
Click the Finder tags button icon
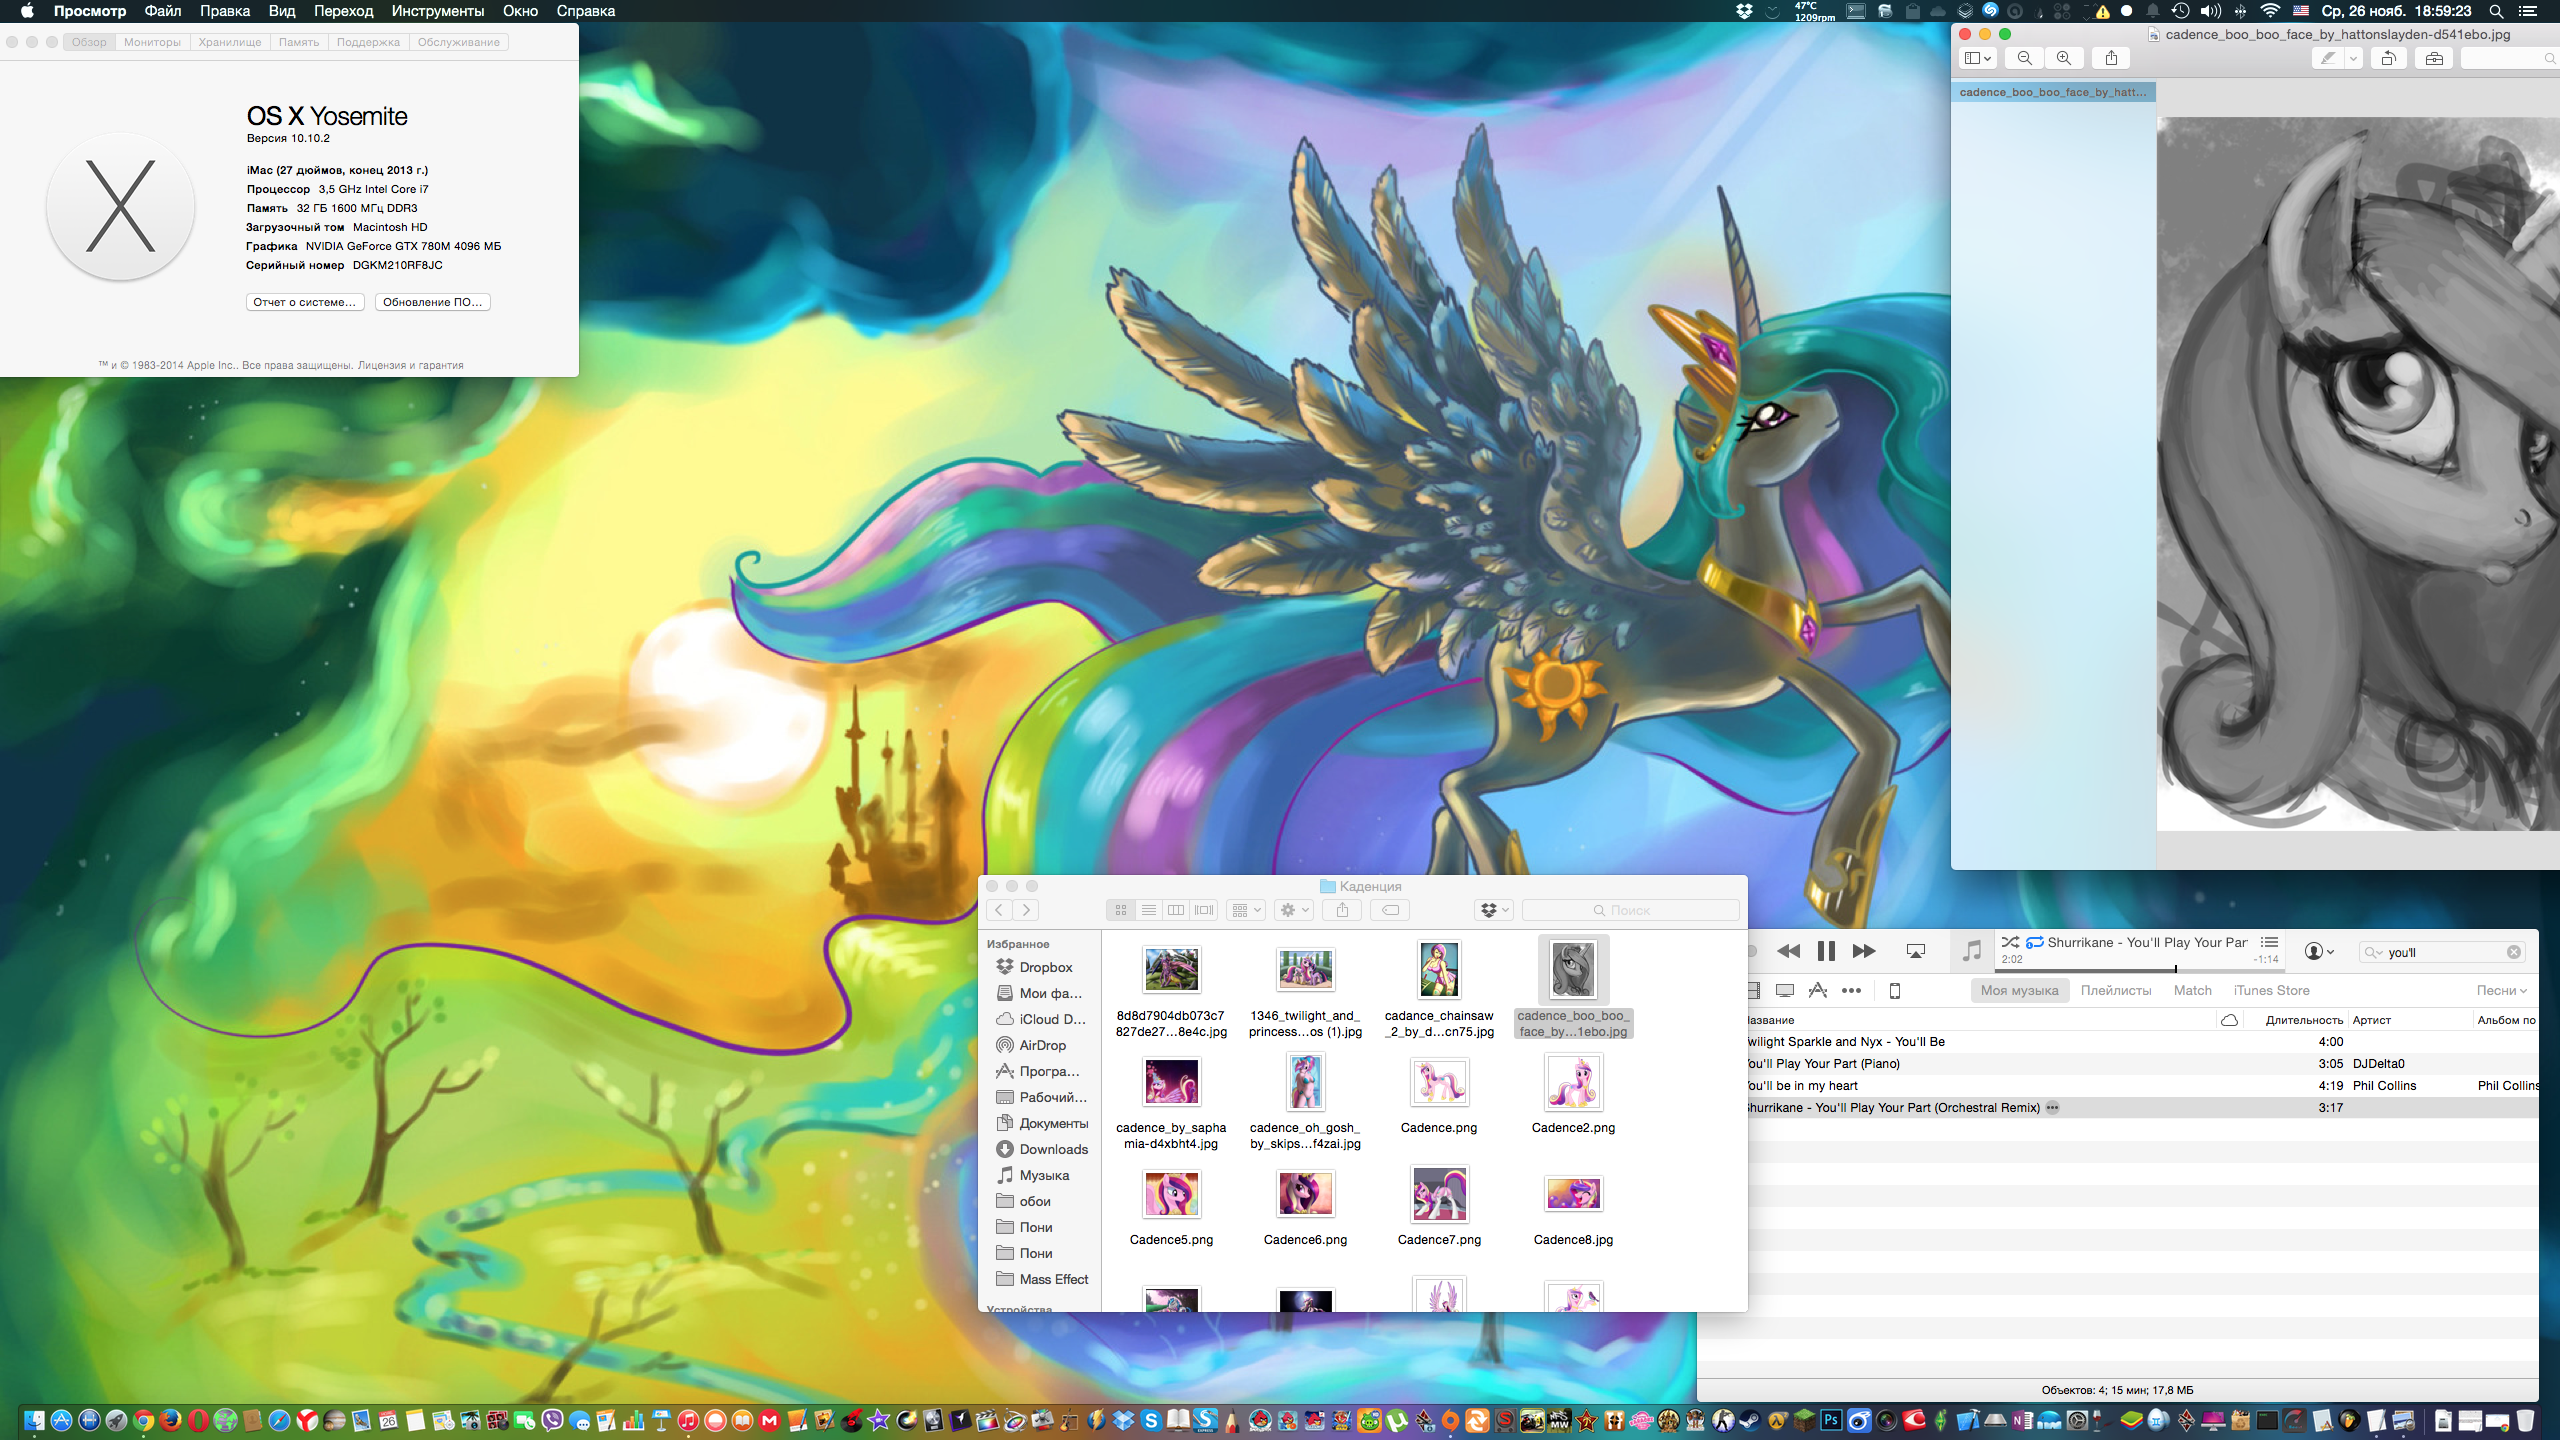1390,910
